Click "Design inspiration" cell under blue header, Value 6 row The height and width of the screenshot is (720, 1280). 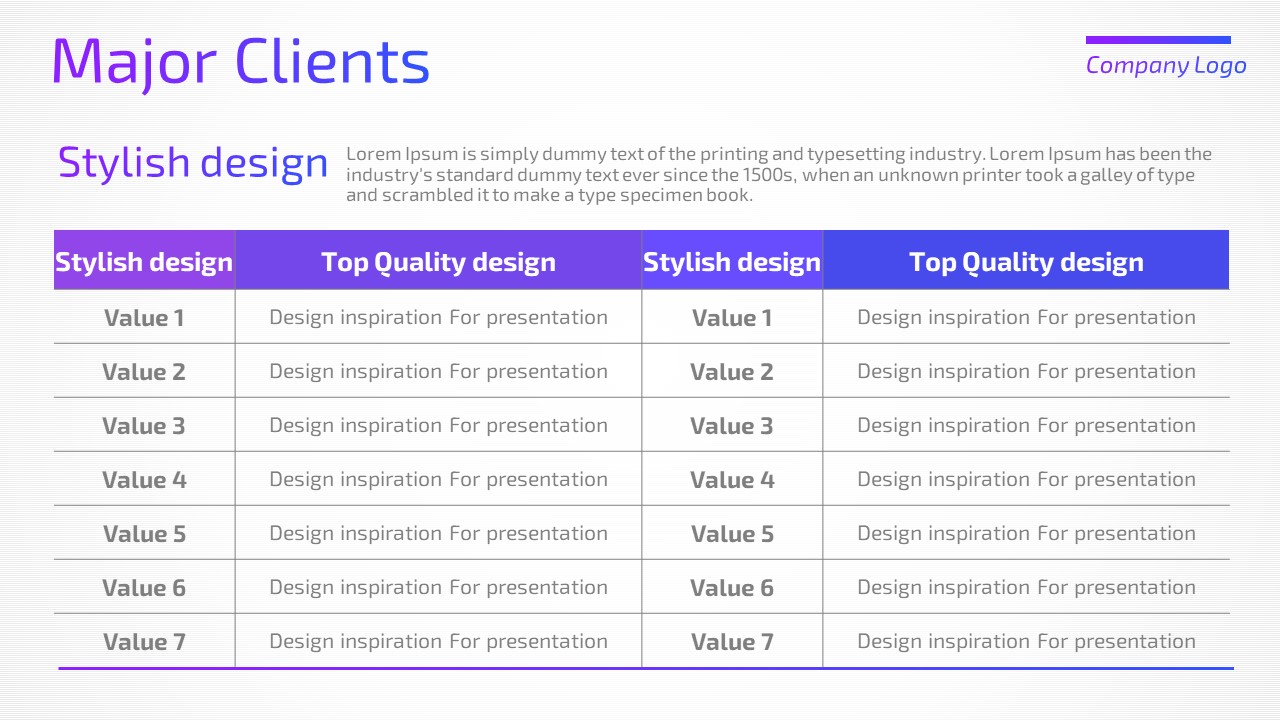[1026, 588]
